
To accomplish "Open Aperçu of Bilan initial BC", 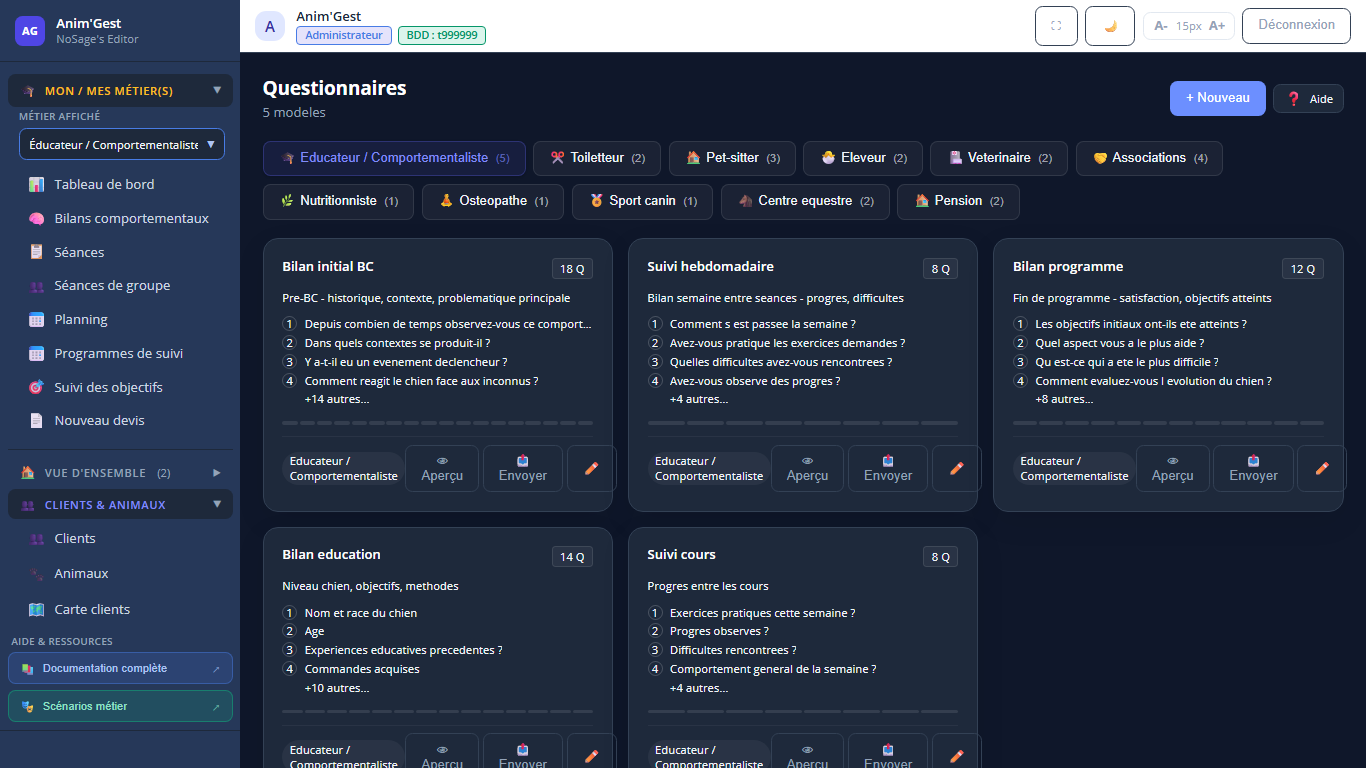I will coord(442,468).
